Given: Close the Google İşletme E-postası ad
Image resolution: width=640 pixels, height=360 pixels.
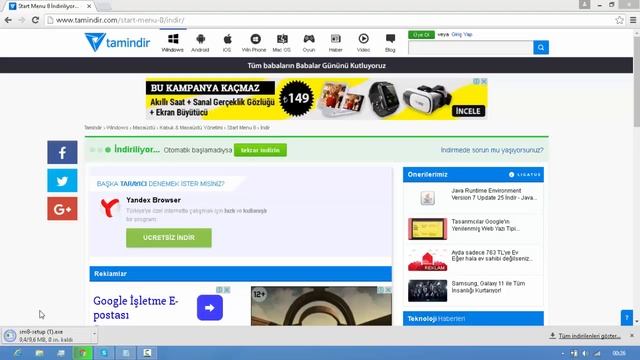Looking at the screenshot, I should click(x=227, y=290).
